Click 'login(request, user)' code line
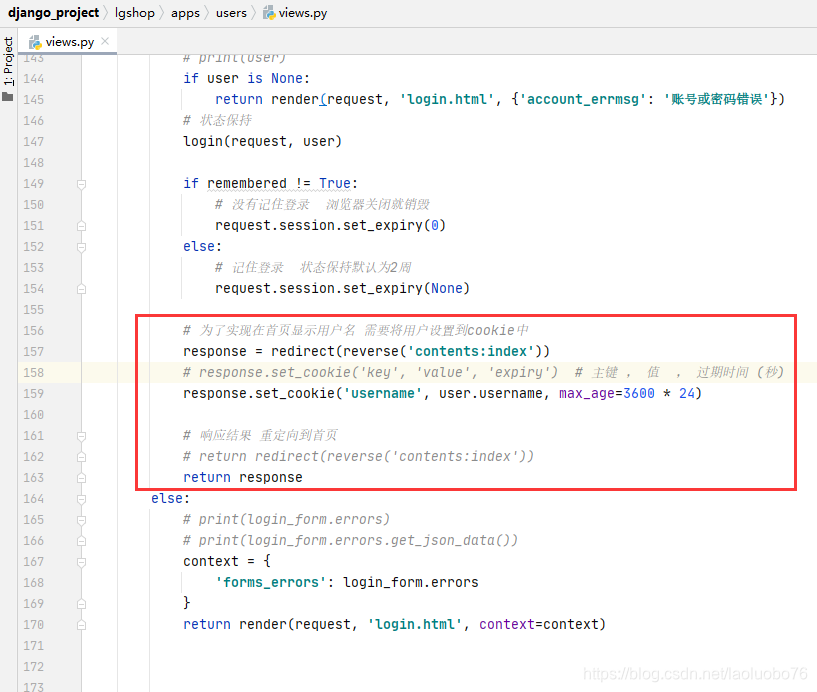This screenshot has width=817, height=692. (262, 142)
